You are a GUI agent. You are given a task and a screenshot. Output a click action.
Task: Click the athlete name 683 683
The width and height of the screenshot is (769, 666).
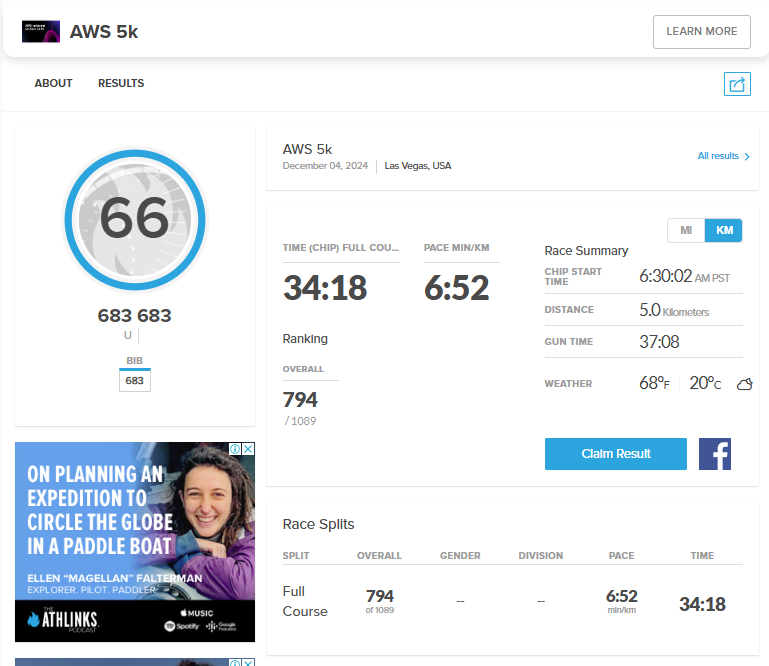pos(134,315)
